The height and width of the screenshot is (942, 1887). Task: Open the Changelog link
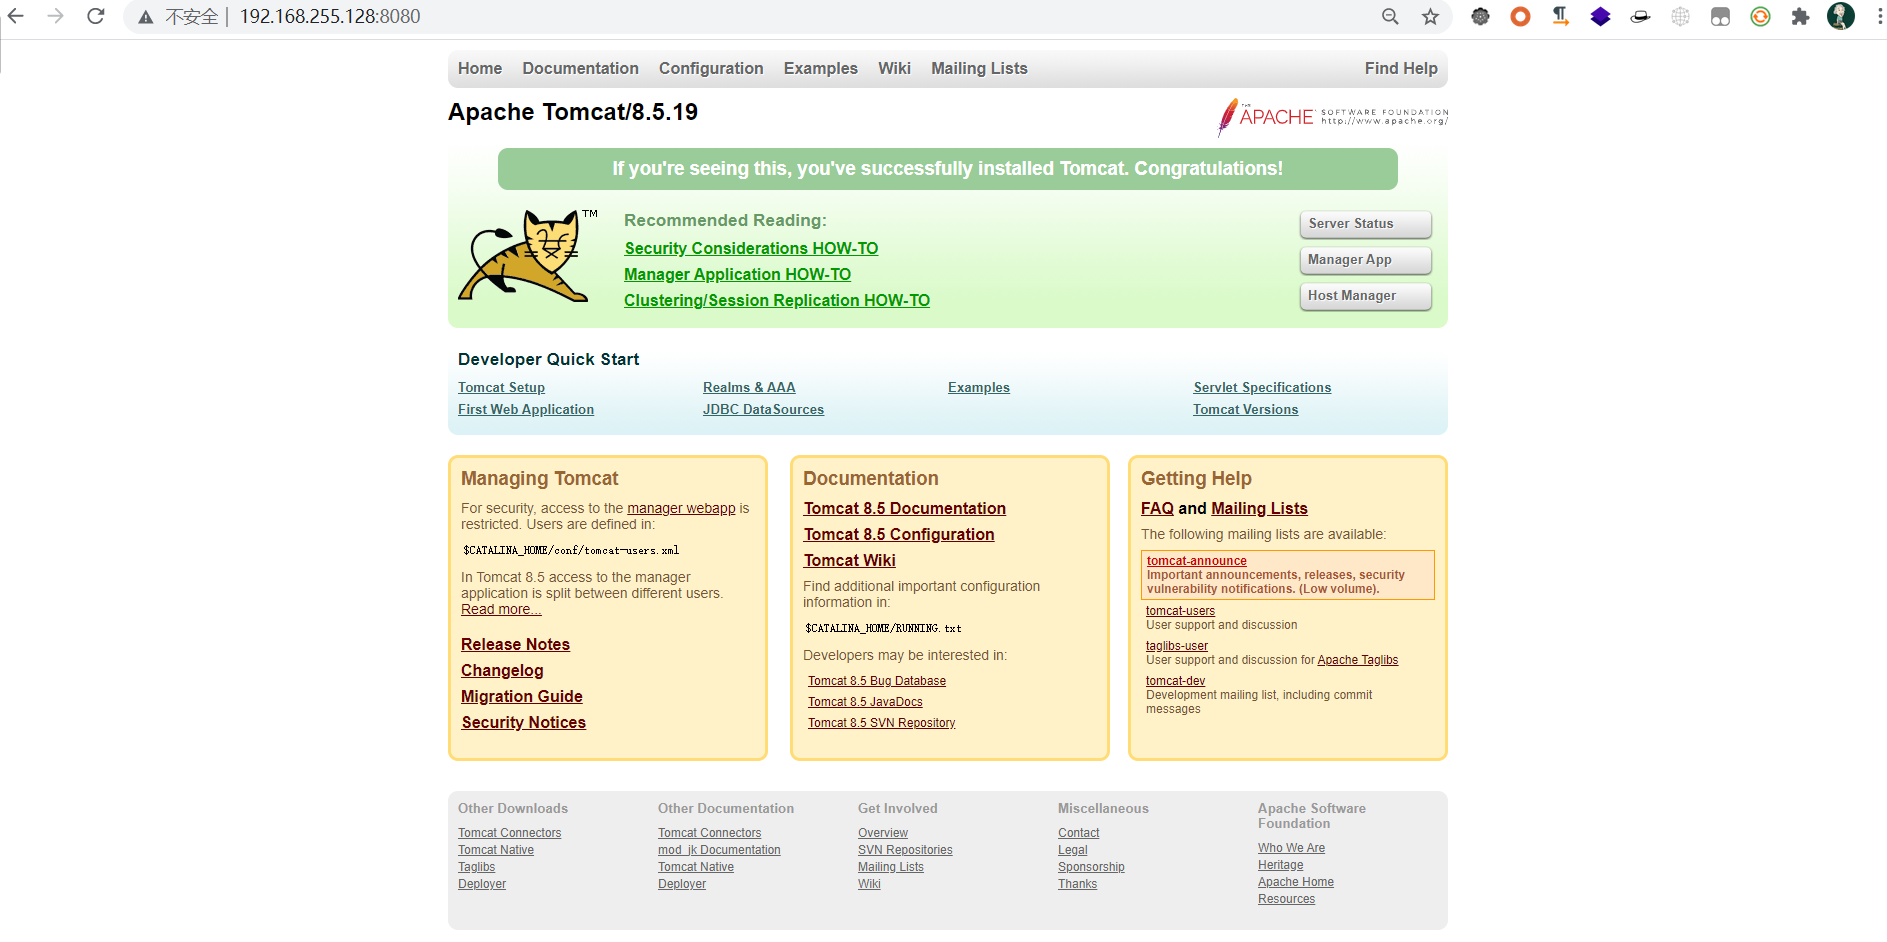coord(502,670)
